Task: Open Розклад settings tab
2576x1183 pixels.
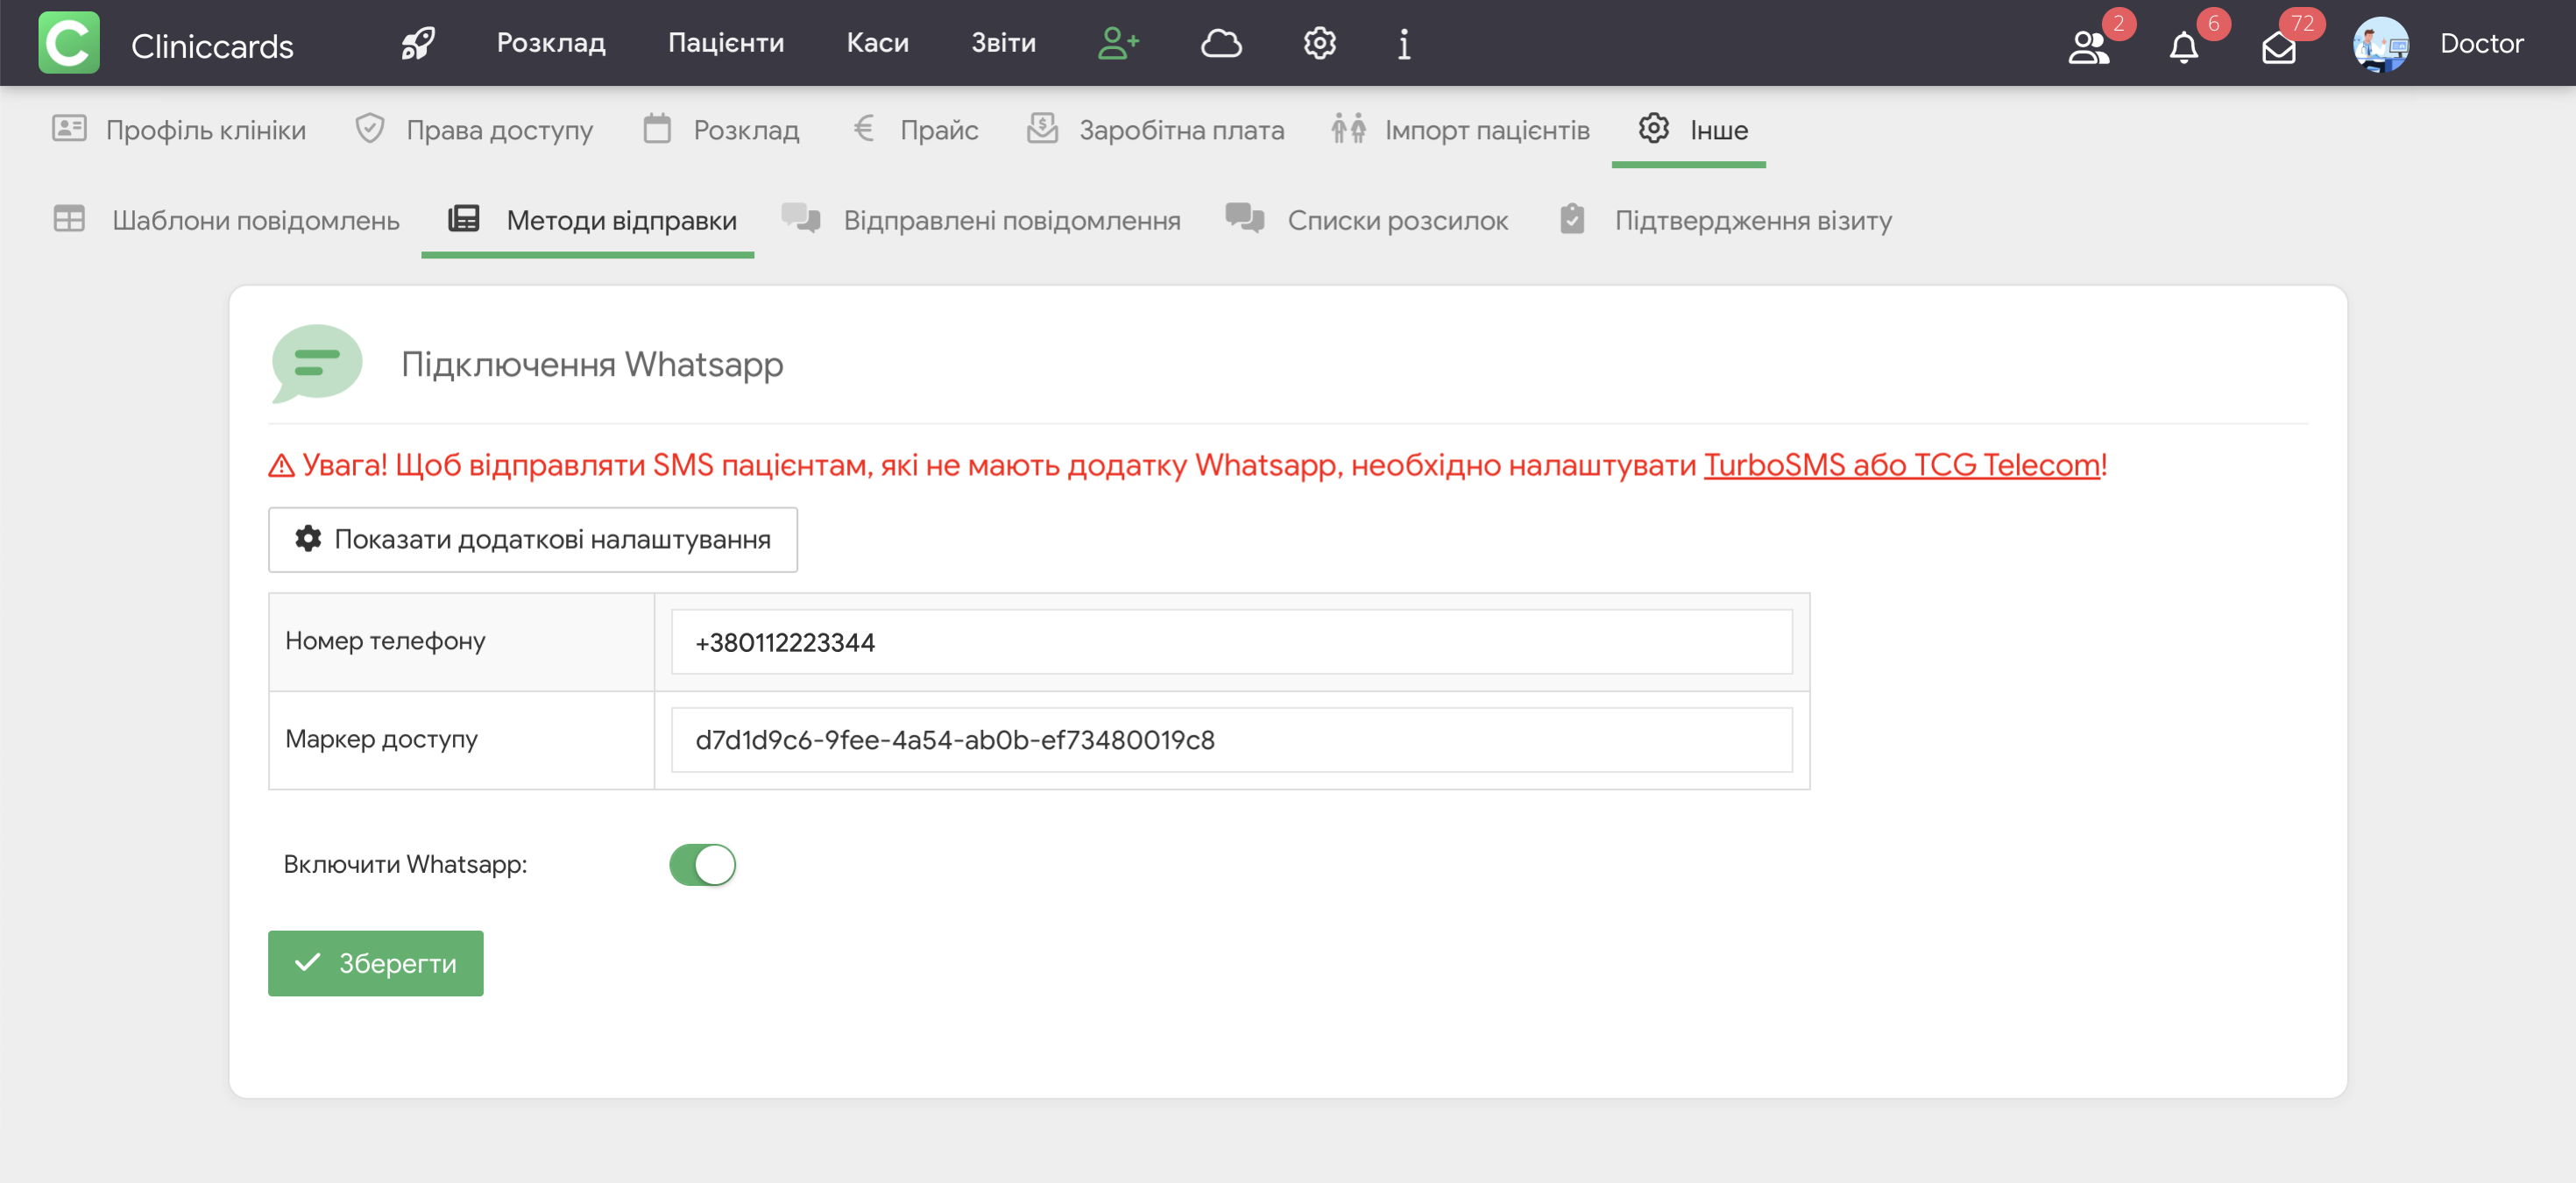Action: point(721,130)
